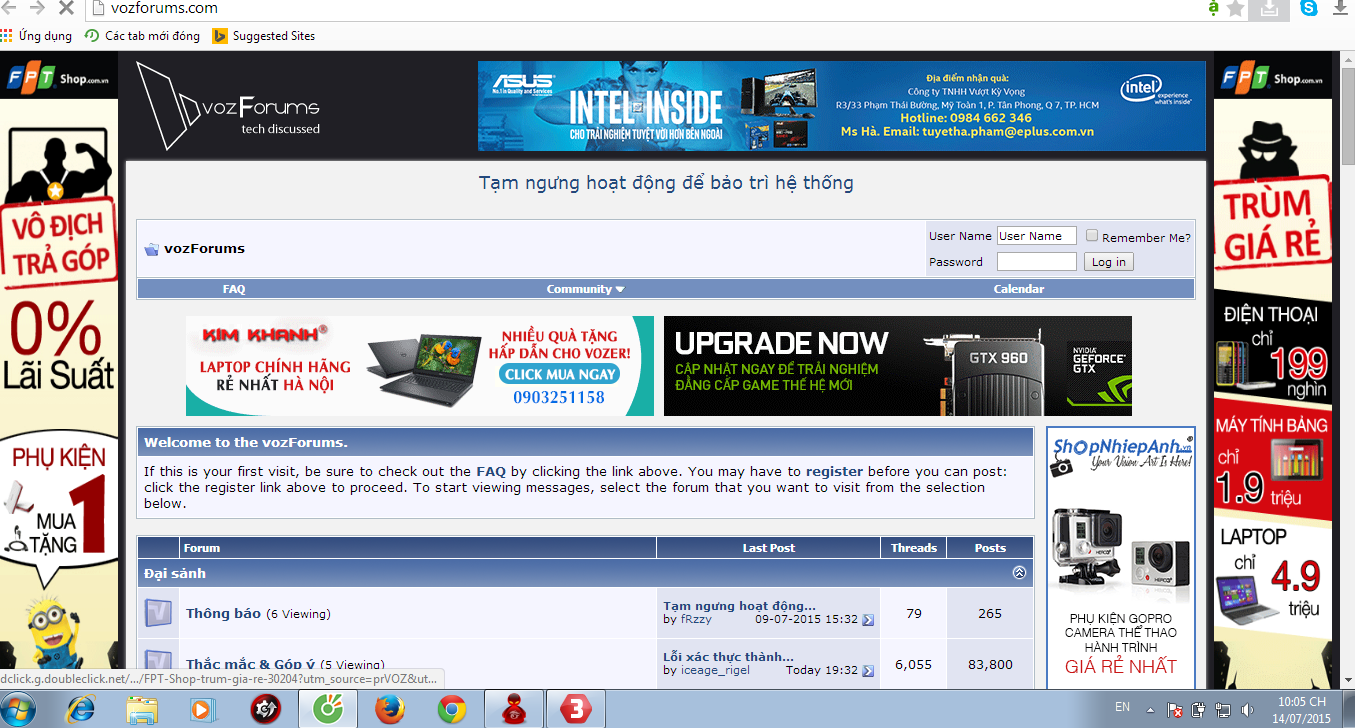Sort by the Threads column header
The width and height of the screenshot is (1355, 728).
[x=914, y=548]
